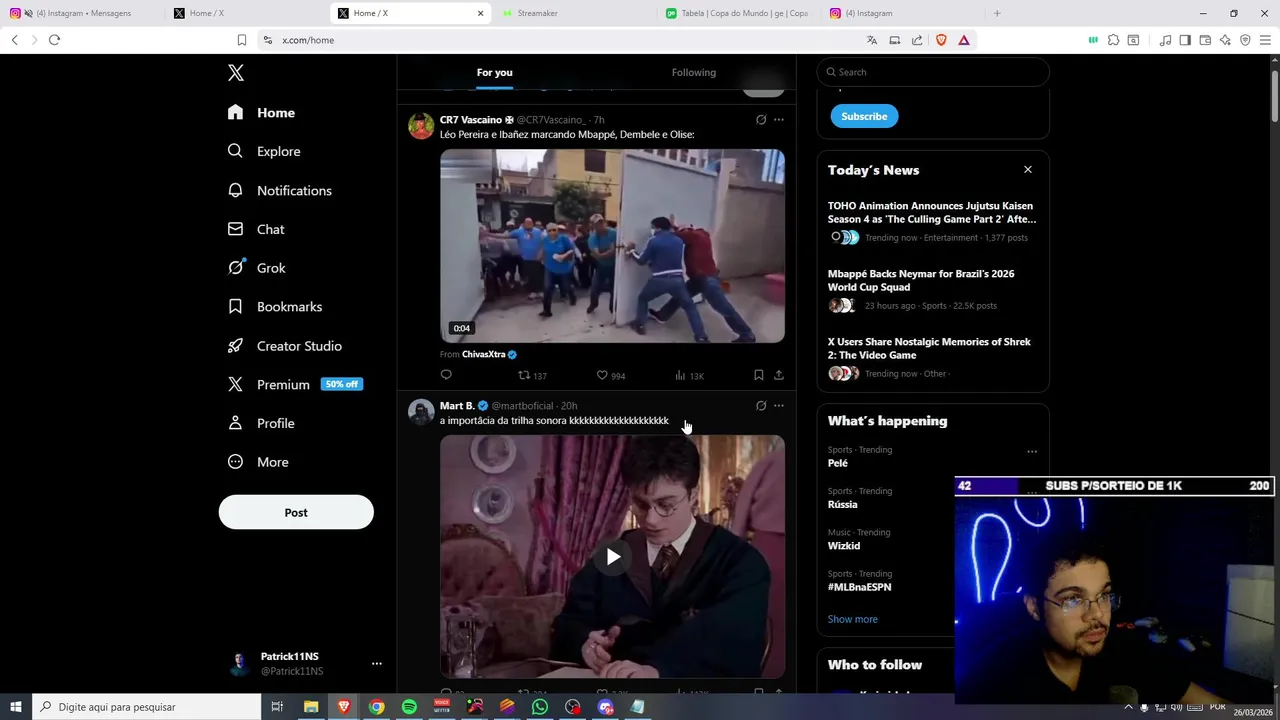Switch to the For you tab
The width and height of the screenshot is (1280, 720).
494,72
